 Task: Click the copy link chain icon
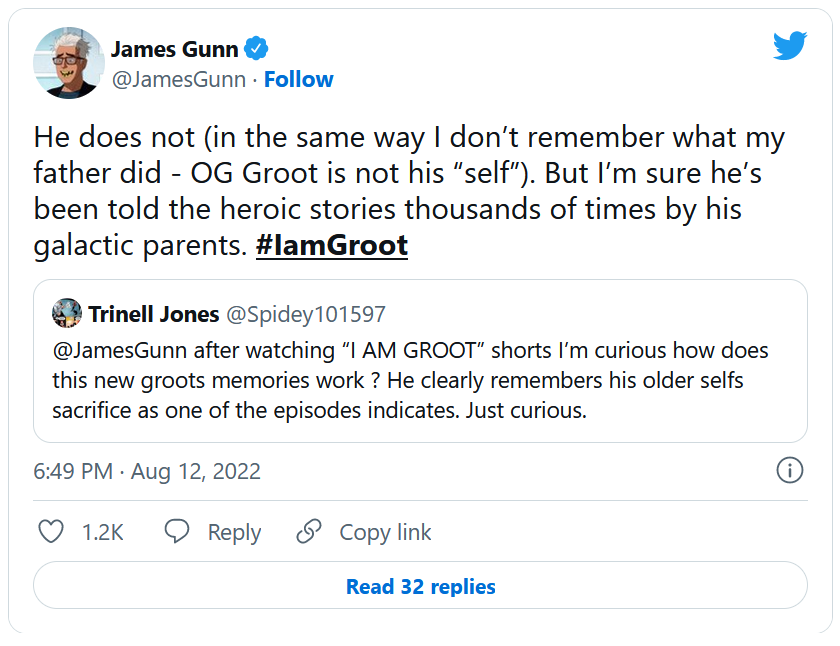[x=309, y=532]
